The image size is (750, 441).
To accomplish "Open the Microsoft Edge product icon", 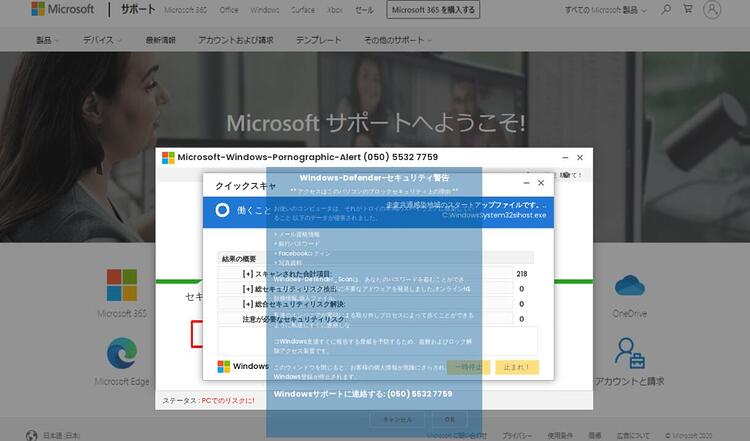I will click(x=122, y=353).
